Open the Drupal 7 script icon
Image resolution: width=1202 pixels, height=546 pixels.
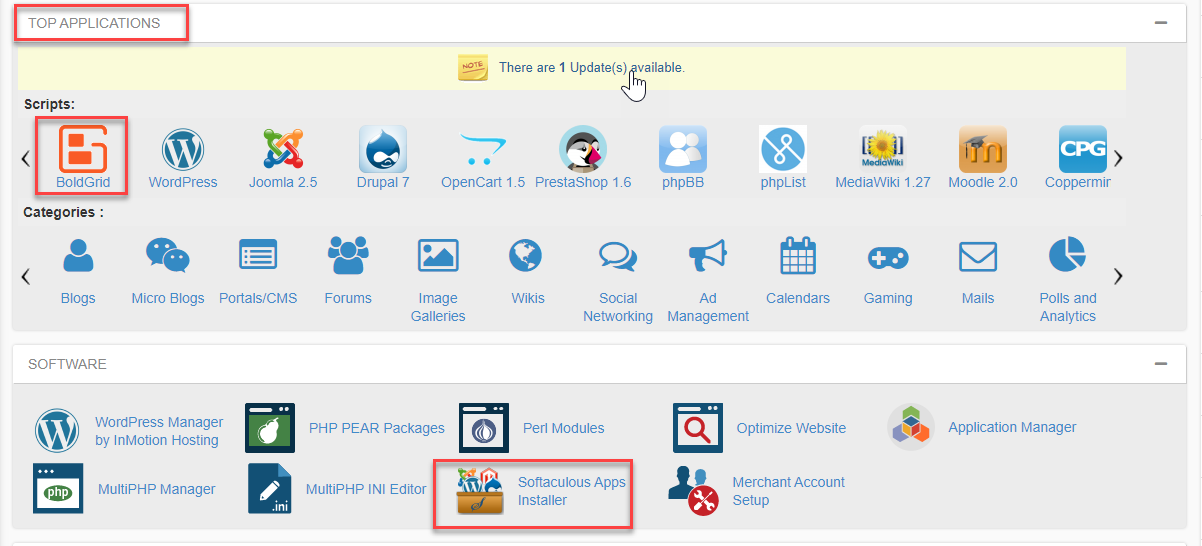click(x=383, y=149)
